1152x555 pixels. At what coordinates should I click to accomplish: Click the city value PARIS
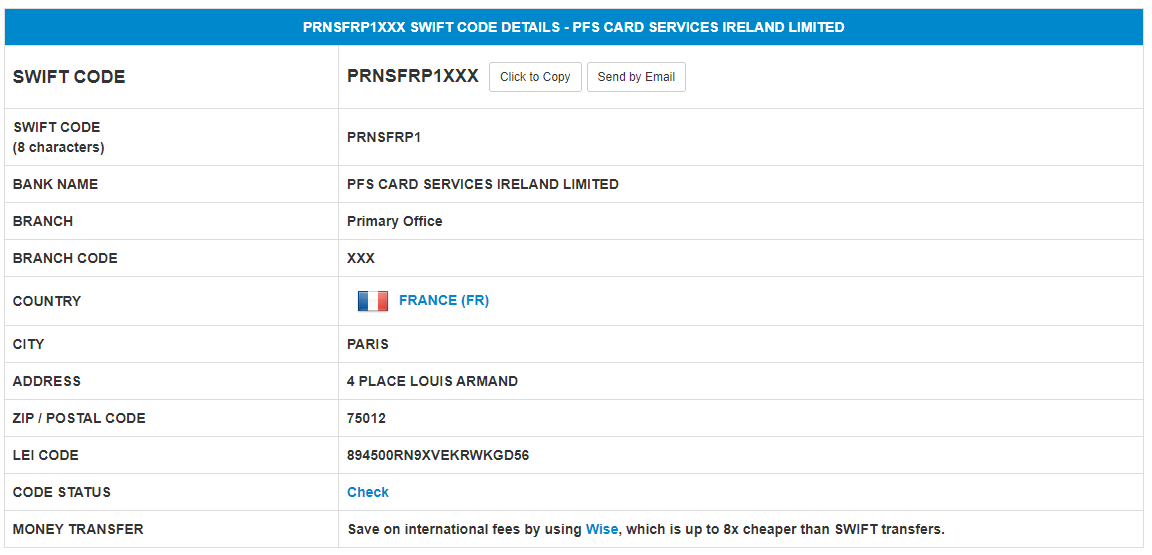368,344
